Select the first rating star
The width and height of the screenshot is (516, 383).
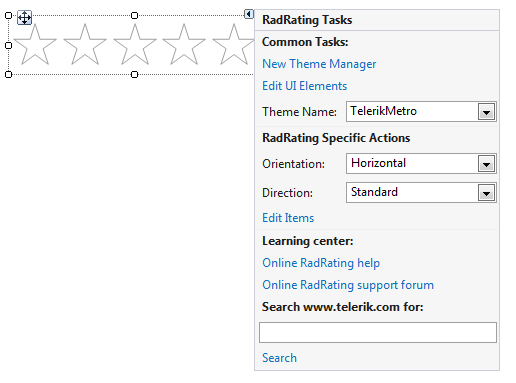35,44
